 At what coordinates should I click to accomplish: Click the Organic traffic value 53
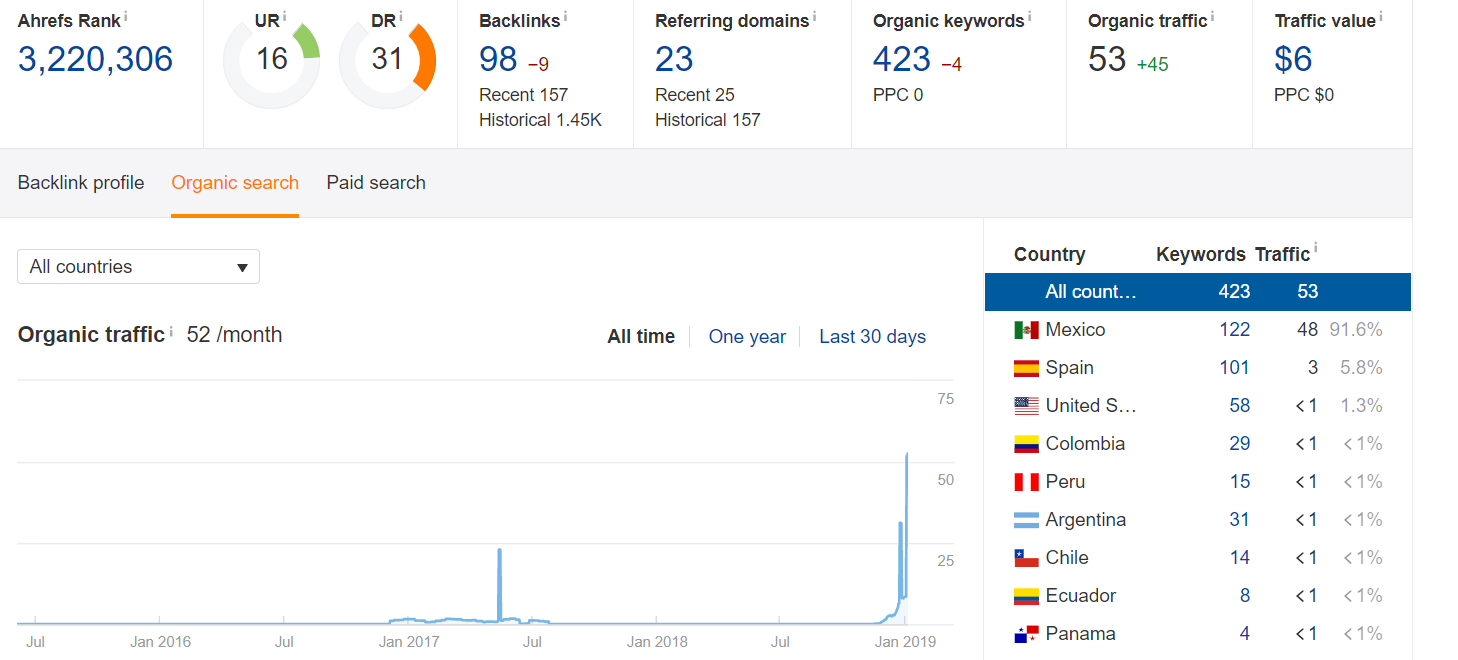point(1107,60)
